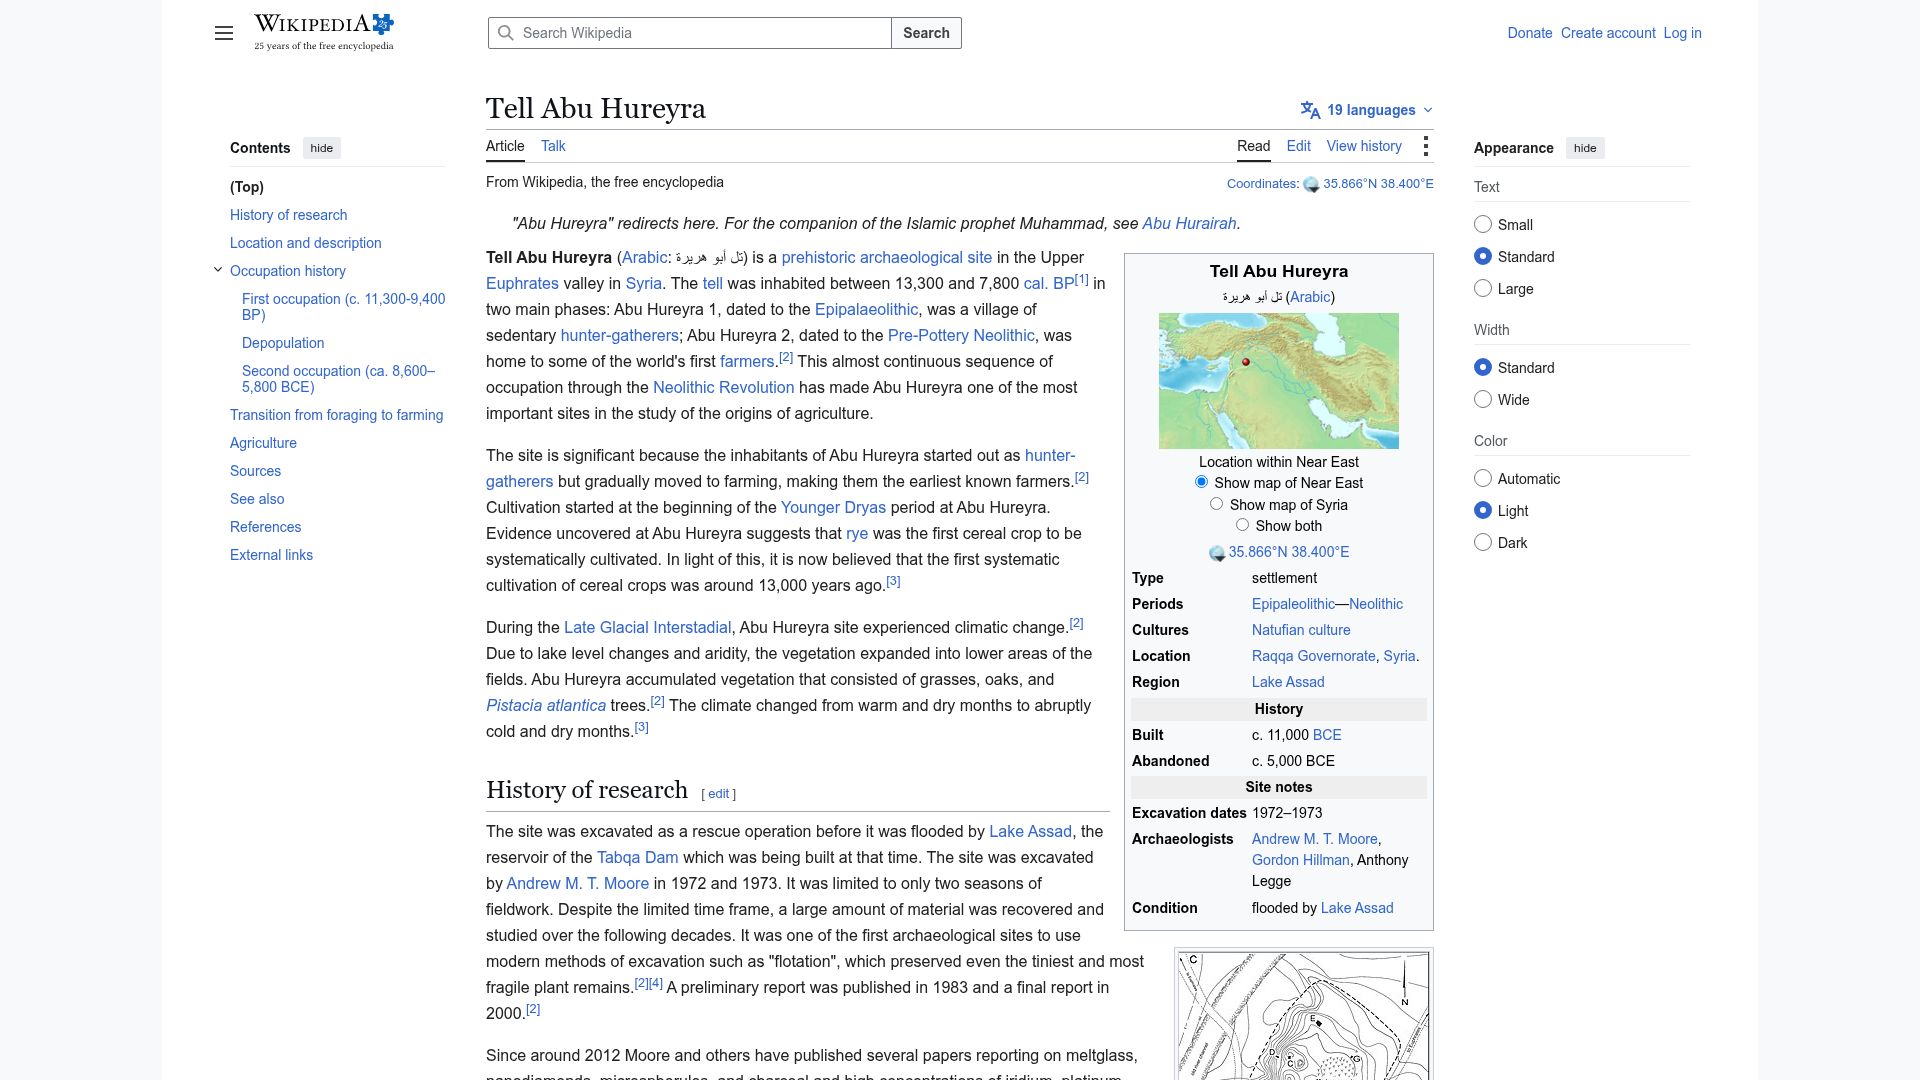Image resolution: width=1920 pixels, height=1080 pixels.
Task: Select the Read tab
Action: [1253, 146]
